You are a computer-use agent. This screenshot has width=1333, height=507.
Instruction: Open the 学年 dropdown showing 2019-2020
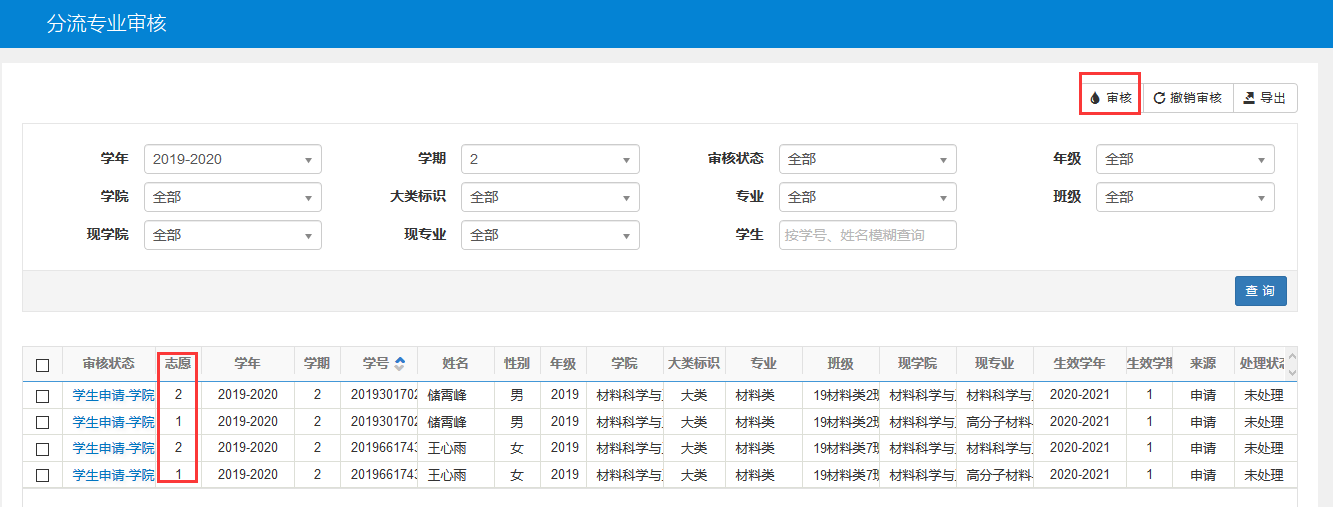(x=233, y=159)
